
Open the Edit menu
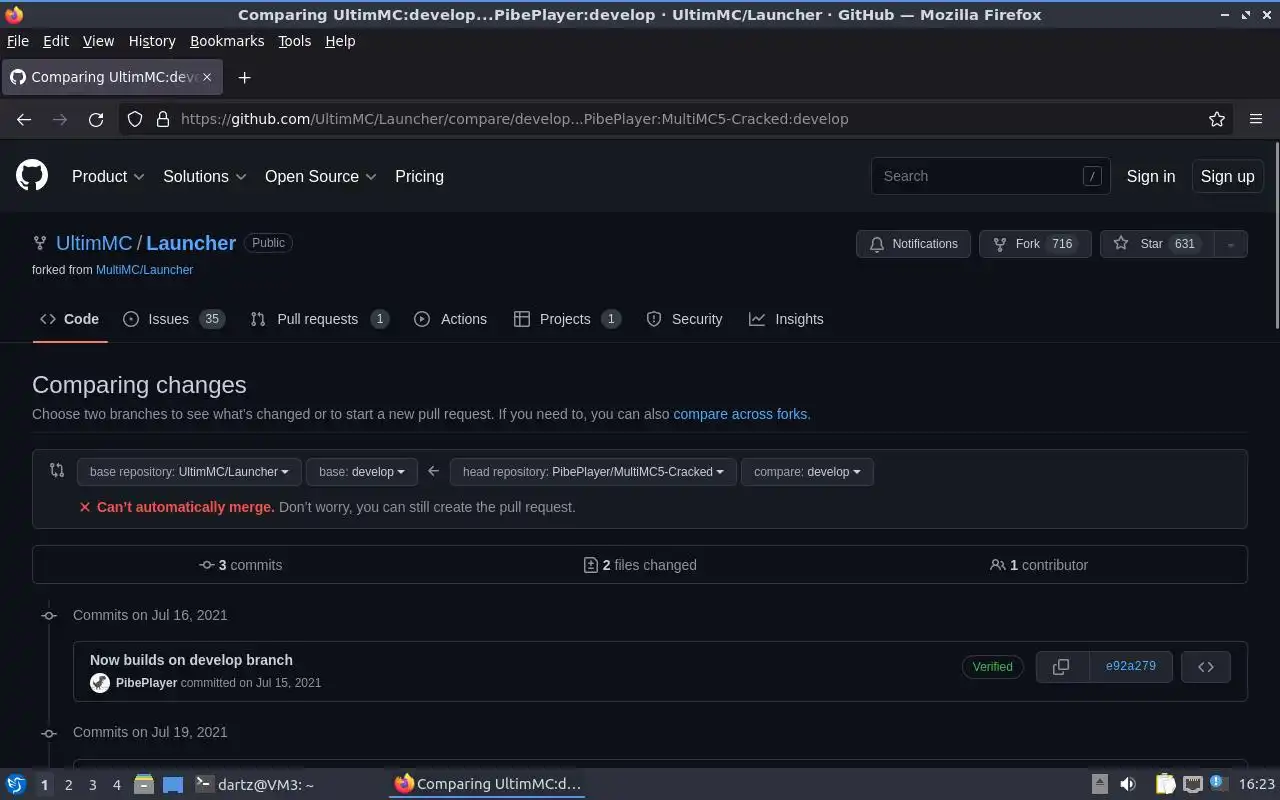(x=56, y=41)
